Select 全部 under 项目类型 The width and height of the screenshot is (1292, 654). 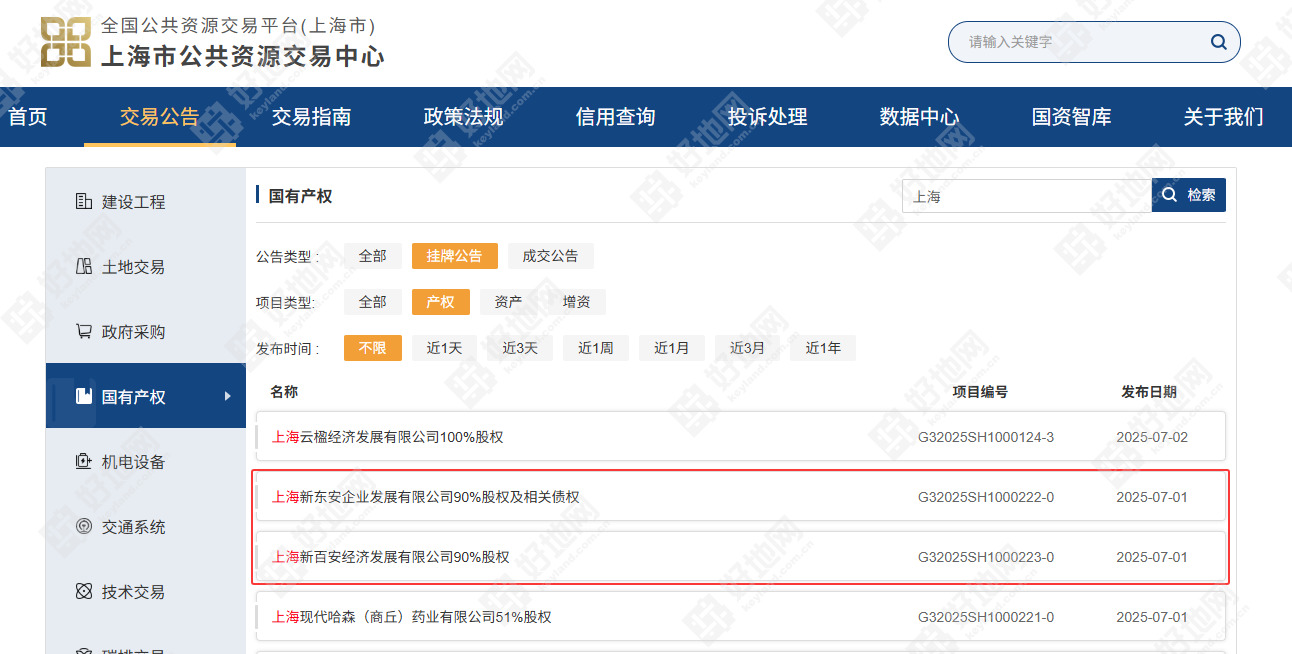point(373,302)
